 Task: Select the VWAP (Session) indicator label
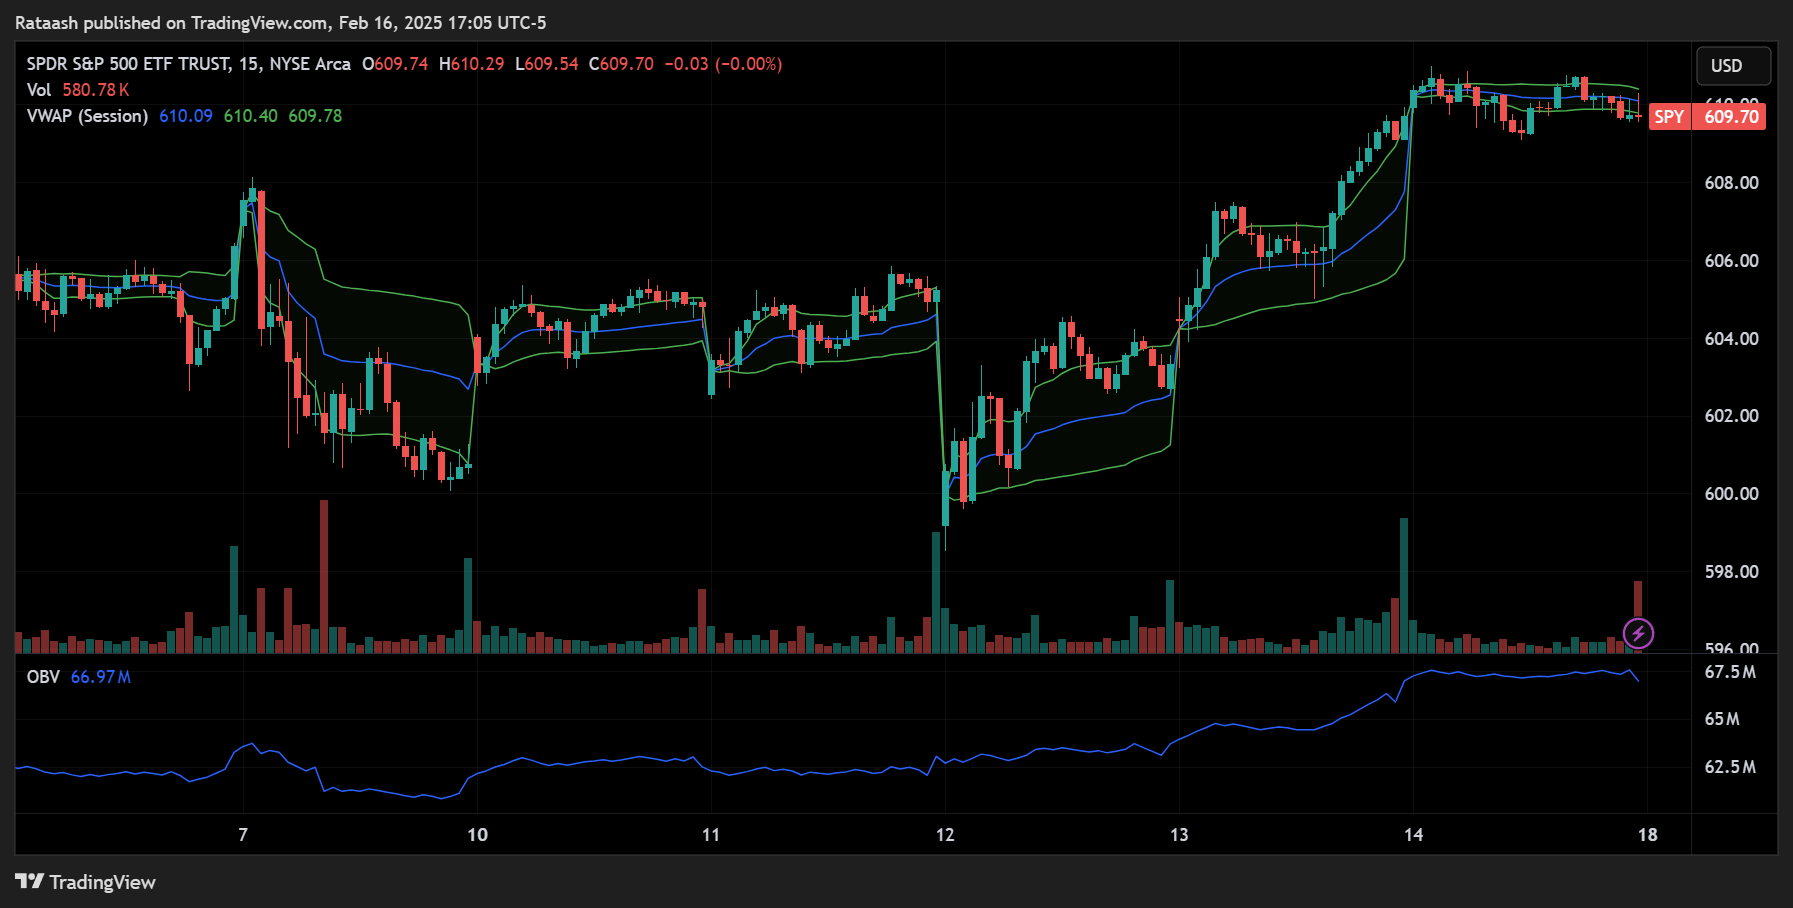click(87, 116)
